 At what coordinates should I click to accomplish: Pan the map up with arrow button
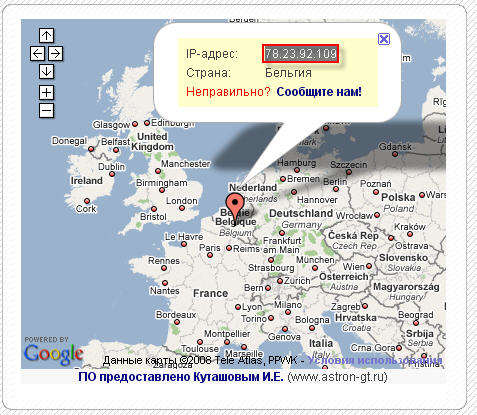click(46, 35)
